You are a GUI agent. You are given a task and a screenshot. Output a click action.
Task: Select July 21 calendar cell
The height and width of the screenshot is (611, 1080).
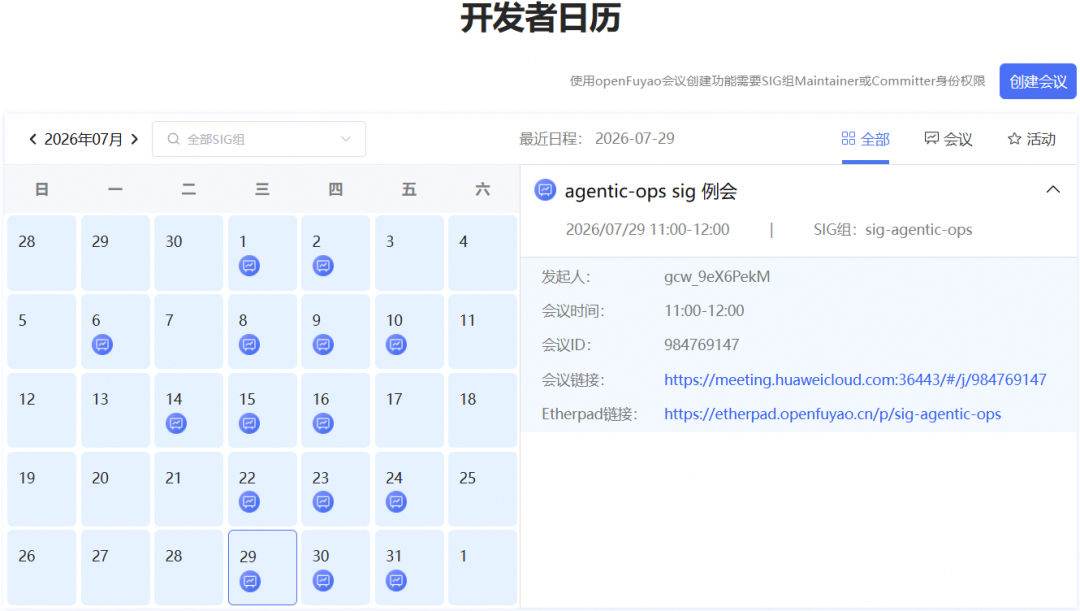coord(189,489)
